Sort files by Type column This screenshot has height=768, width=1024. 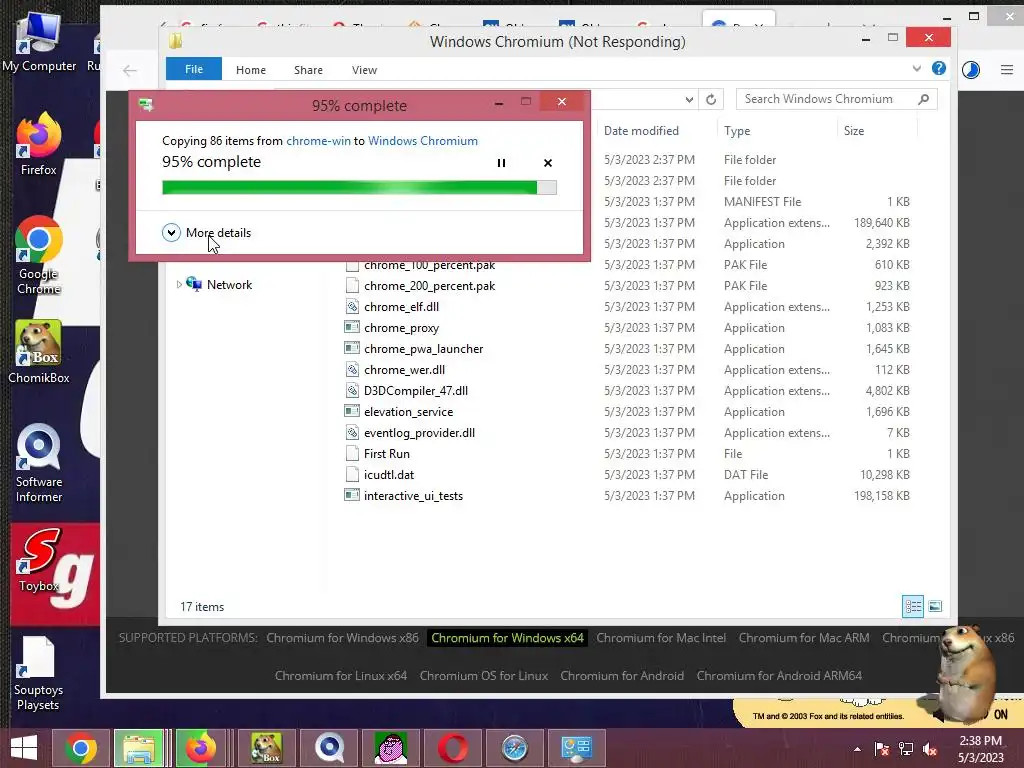click(x=737, y=131)
